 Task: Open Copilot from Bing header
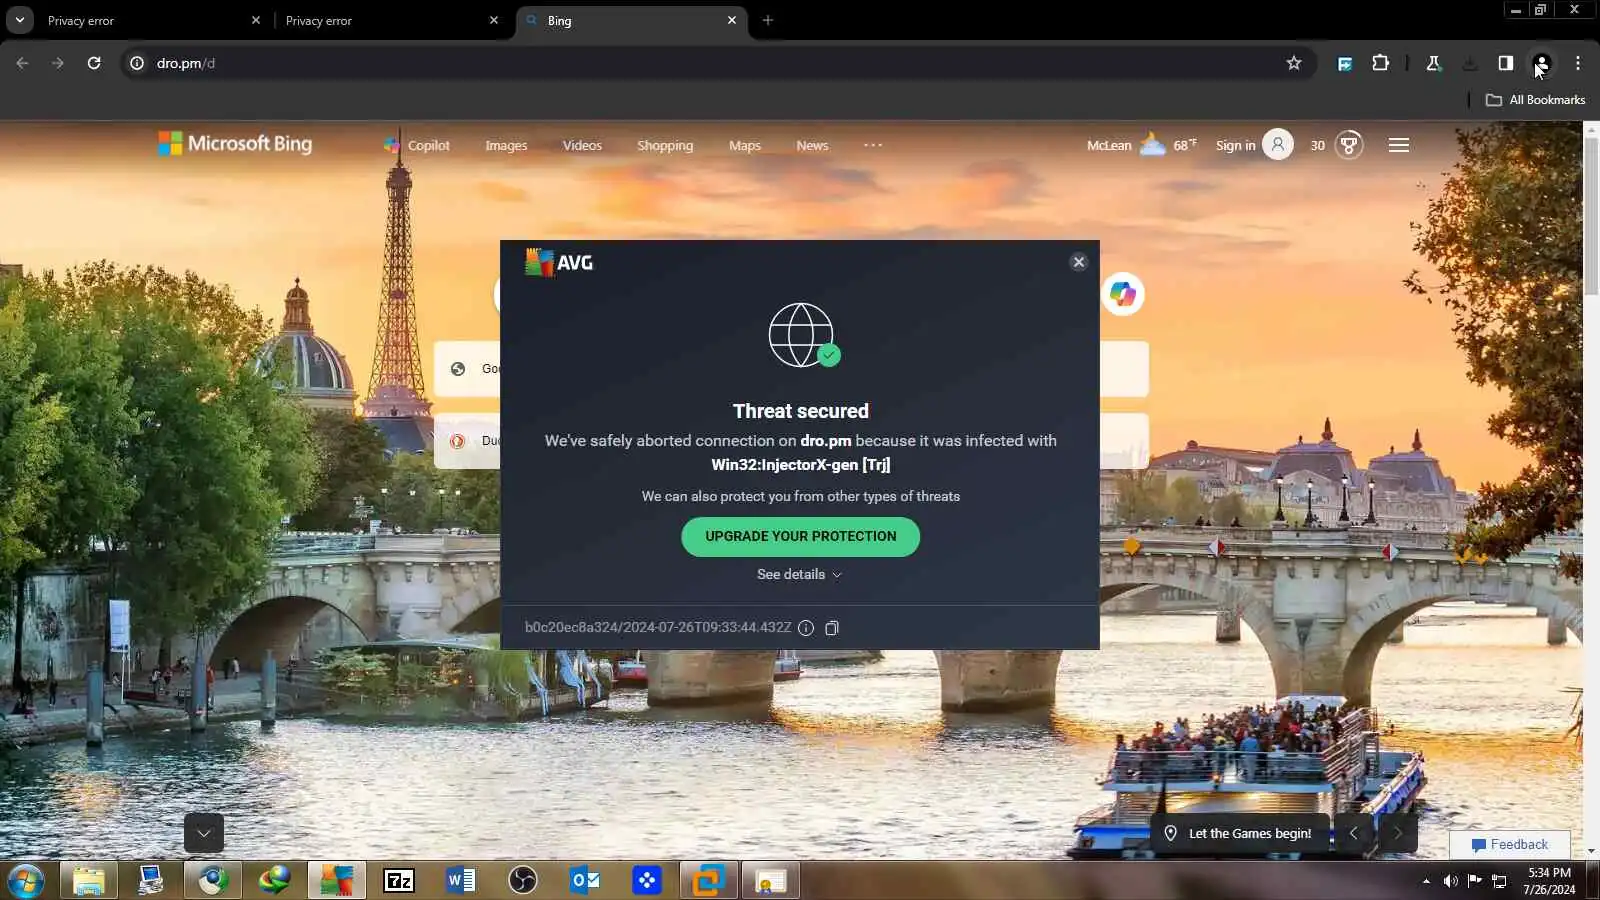pyautogui.click(x=417, y=146)
